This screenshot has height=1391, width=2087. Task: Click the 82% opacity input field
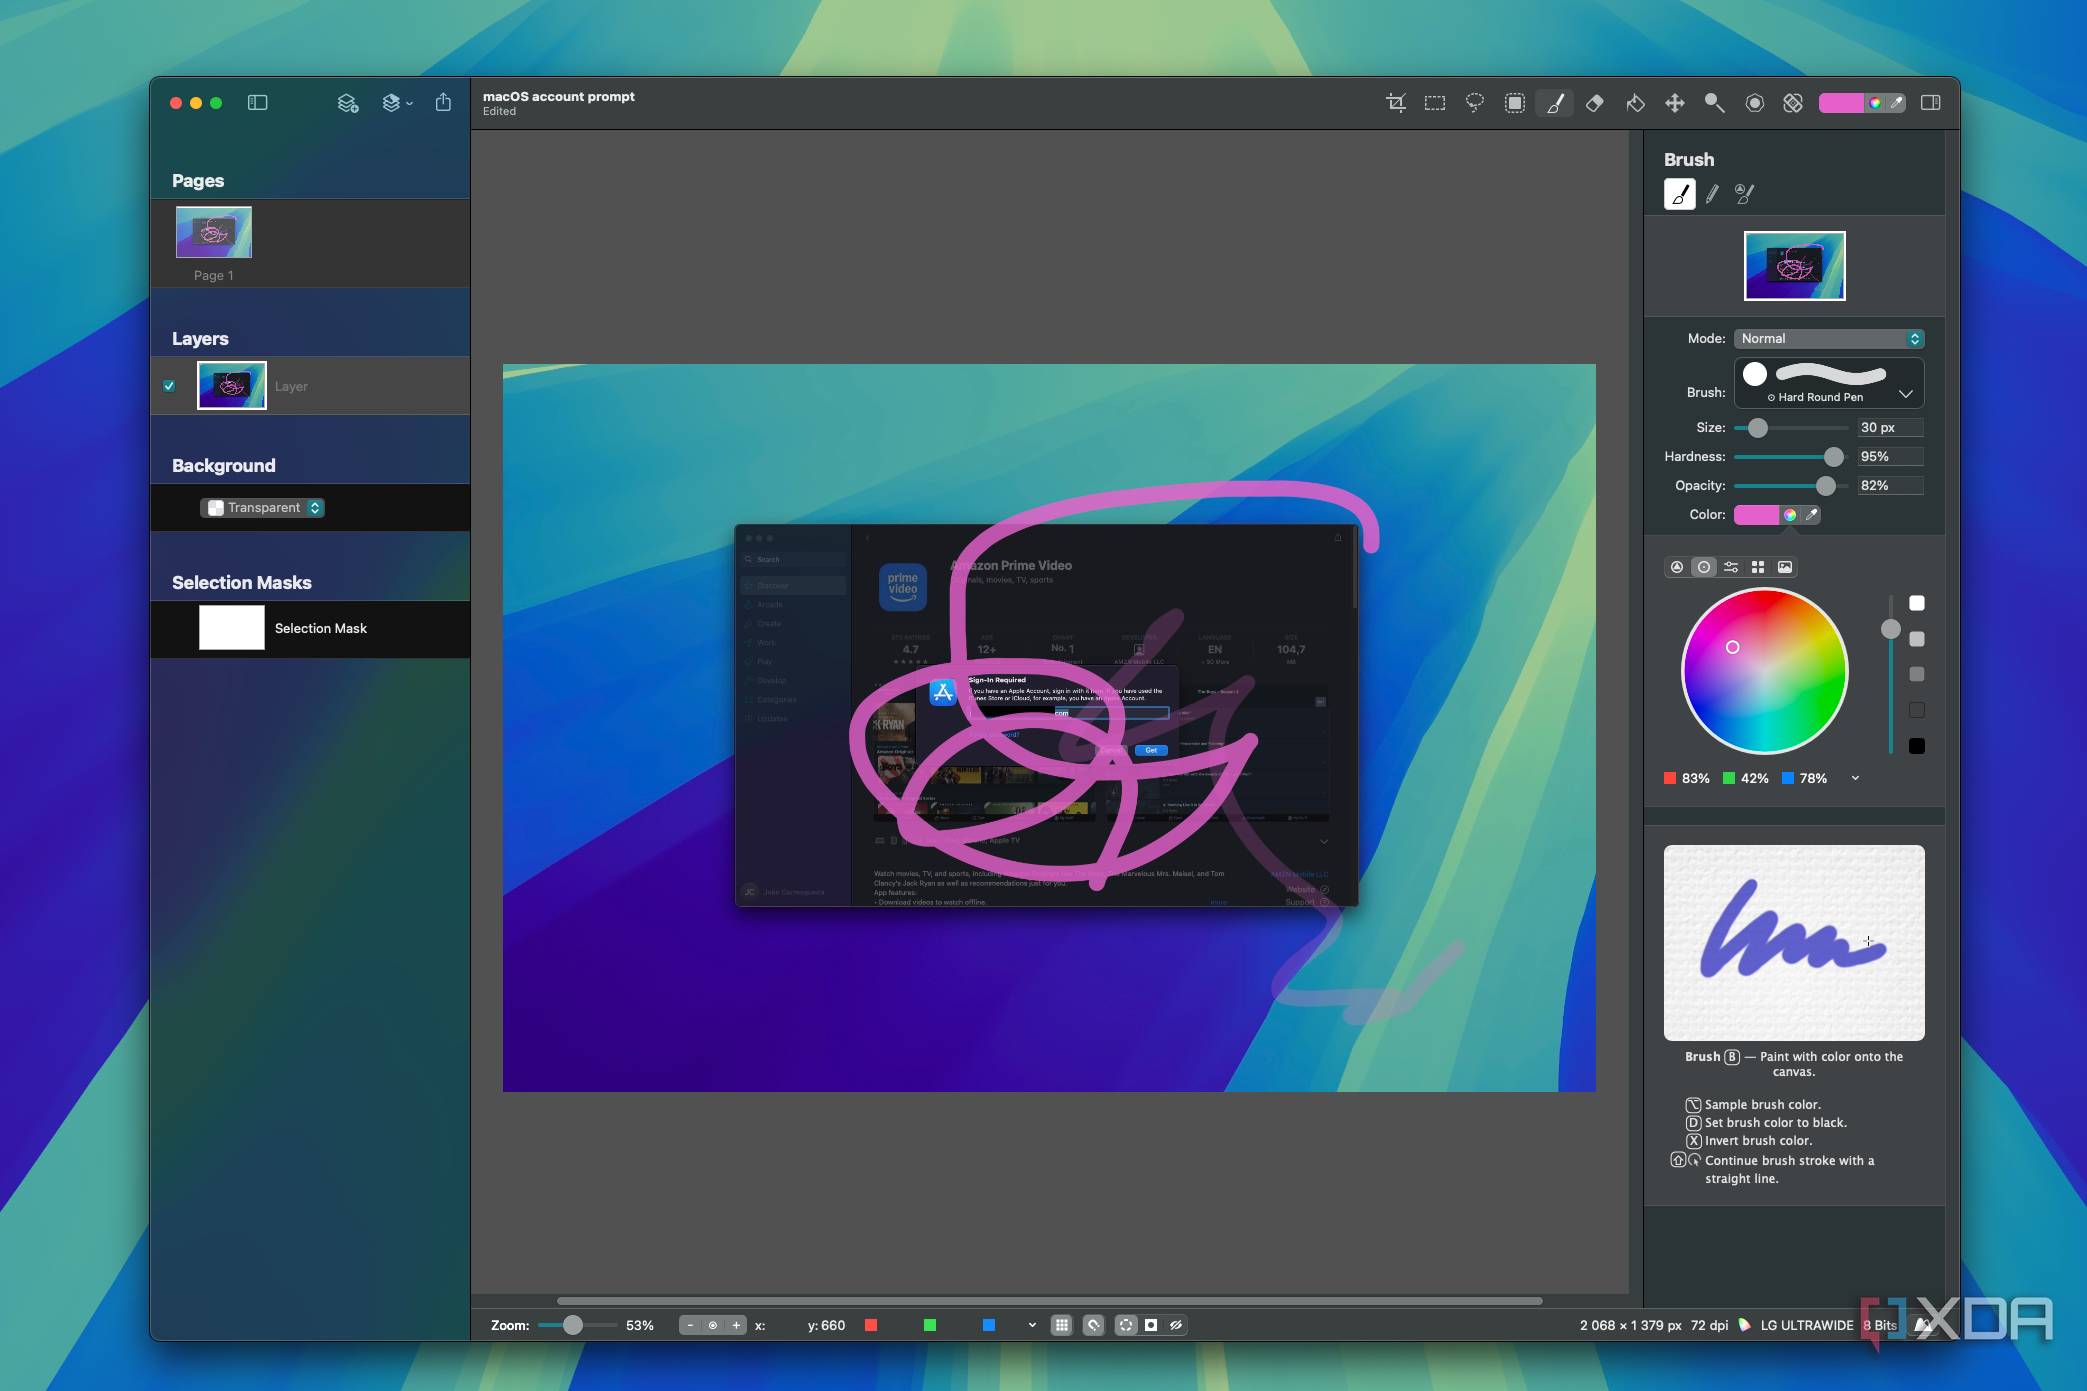1890,486
